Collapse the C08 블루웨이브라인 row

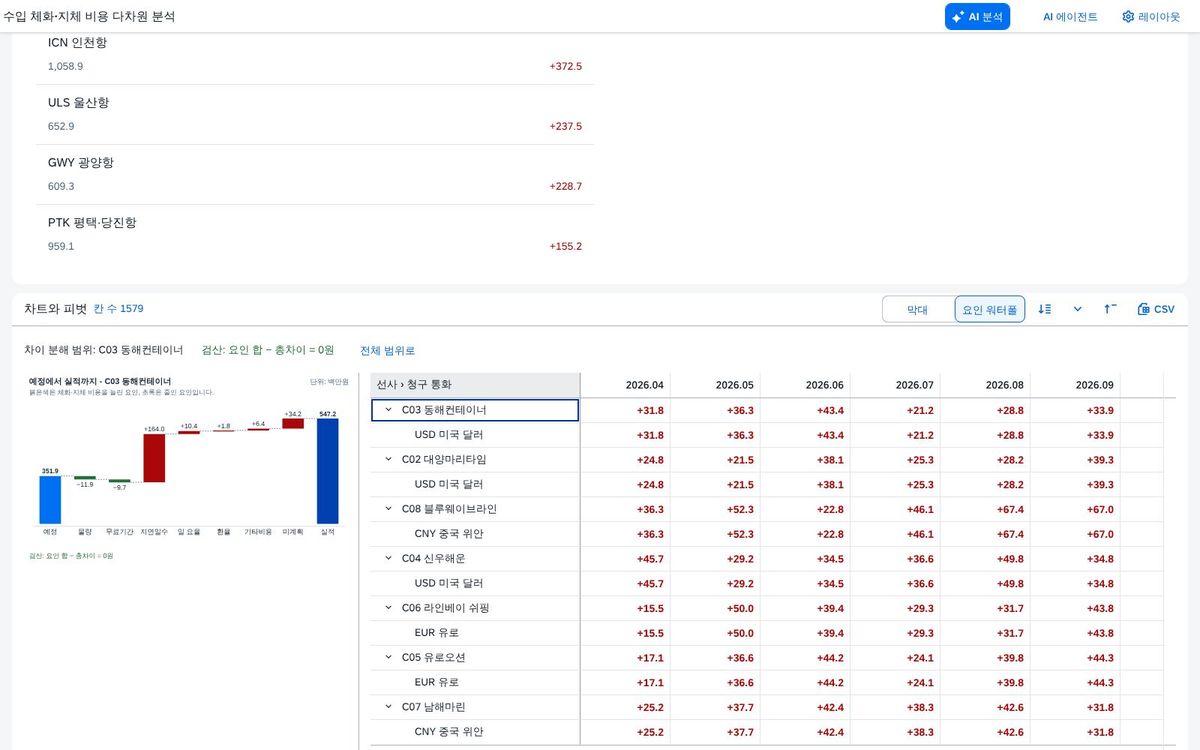pyautogui.click(x=388, y=509)
